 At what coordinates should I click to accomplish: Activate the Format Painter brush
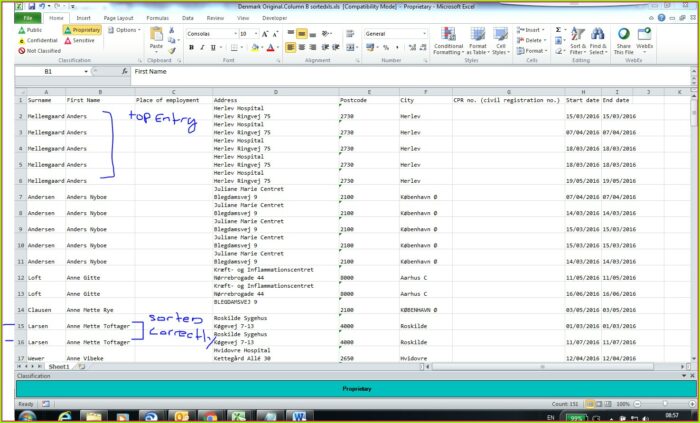(x=171, y=50)
